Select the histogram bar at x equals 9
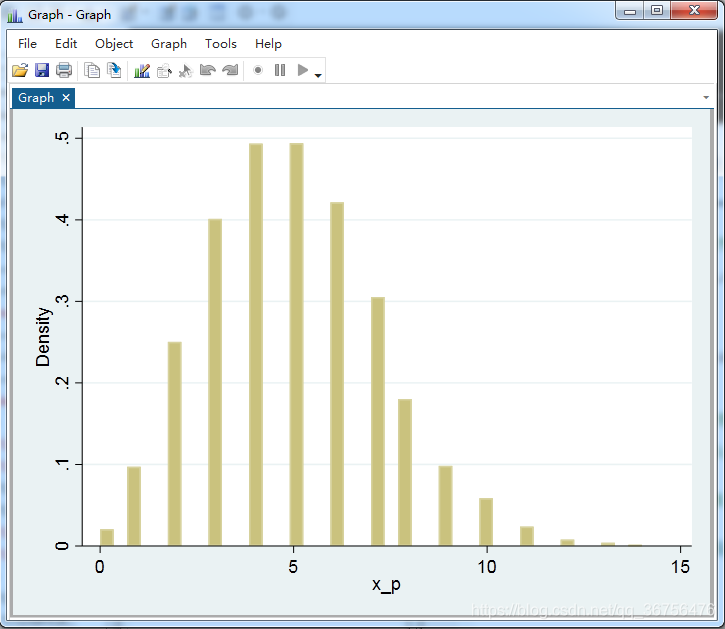 pyautogui.click(x=445, y=506)
